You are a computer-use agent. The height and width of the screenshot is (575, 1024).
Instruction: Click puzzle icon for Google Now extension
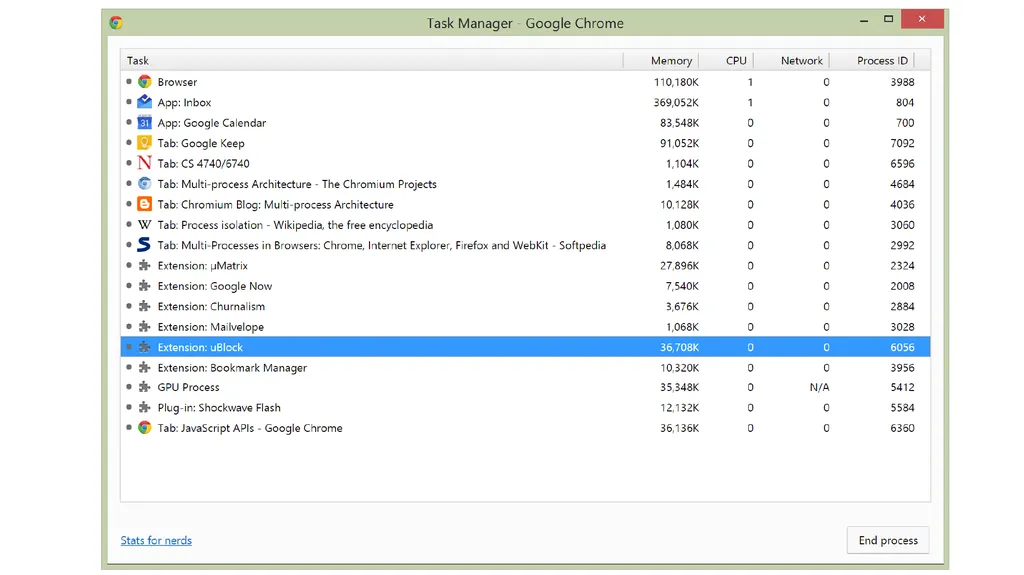pyautogui.click(x=144, y=286)
